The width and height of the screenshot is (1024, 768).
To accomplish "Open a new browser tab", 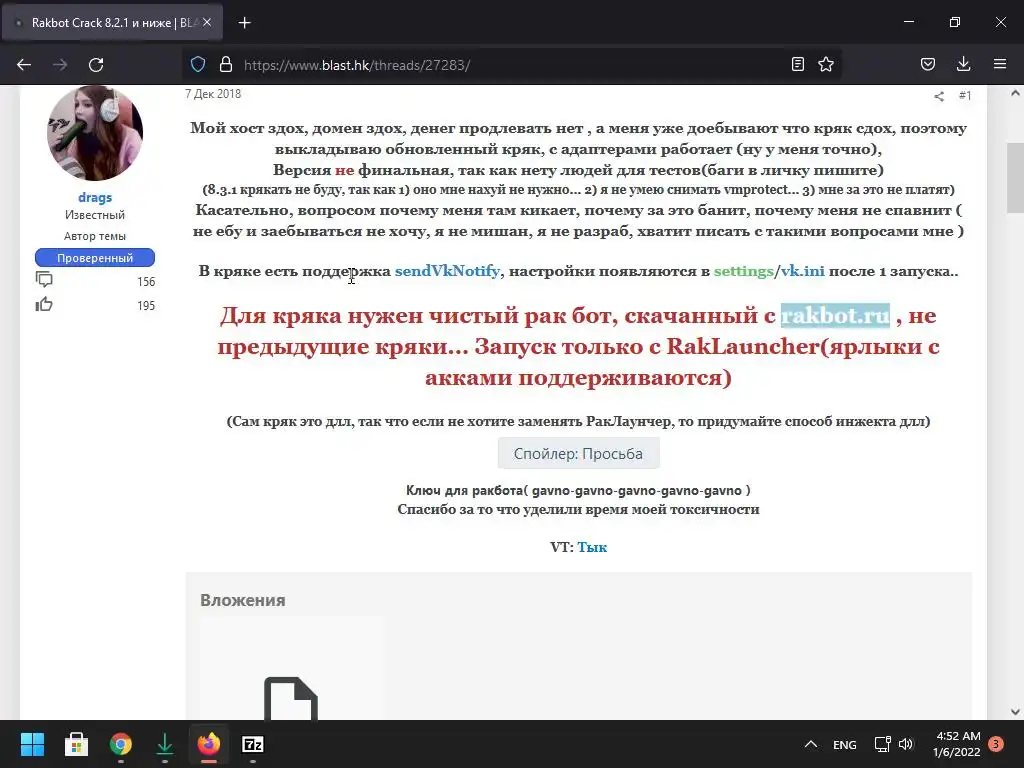I will [244, 23].
